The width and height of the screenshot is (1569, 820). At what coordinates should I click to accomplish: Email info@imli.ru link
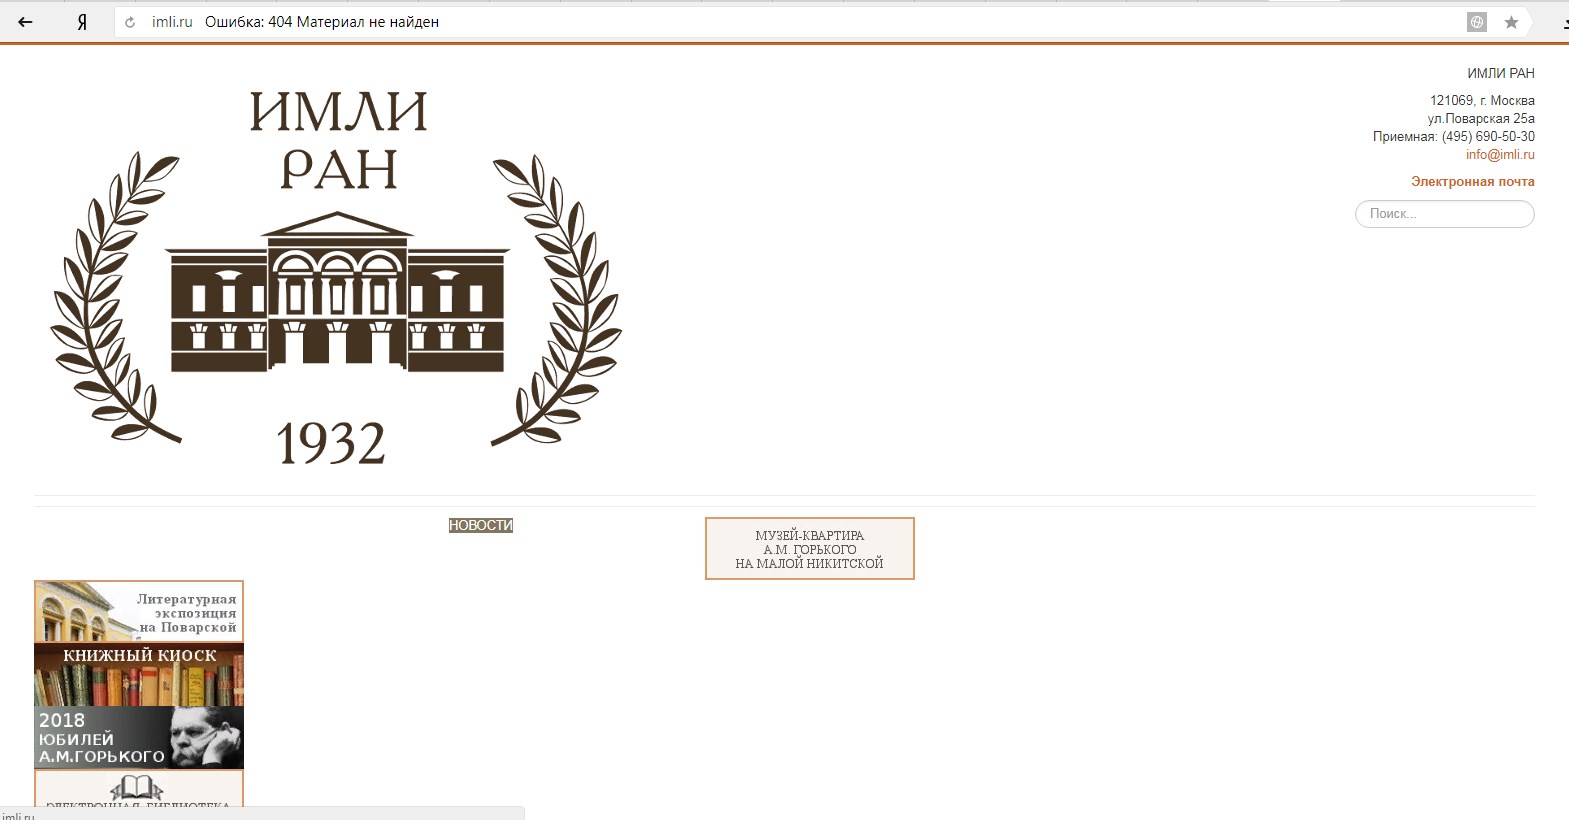coord(1500,154)
